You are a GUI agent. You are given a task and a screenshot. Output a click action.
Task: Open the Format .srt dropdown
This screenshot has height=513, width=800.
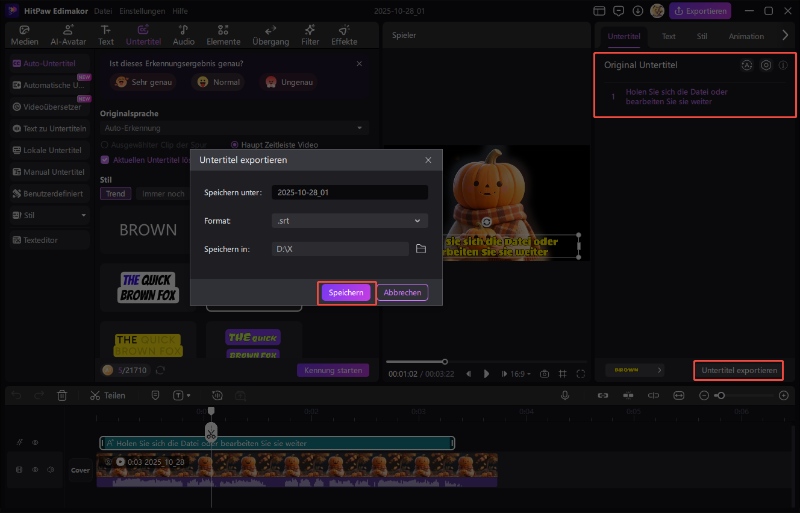[x=349, y=221]
